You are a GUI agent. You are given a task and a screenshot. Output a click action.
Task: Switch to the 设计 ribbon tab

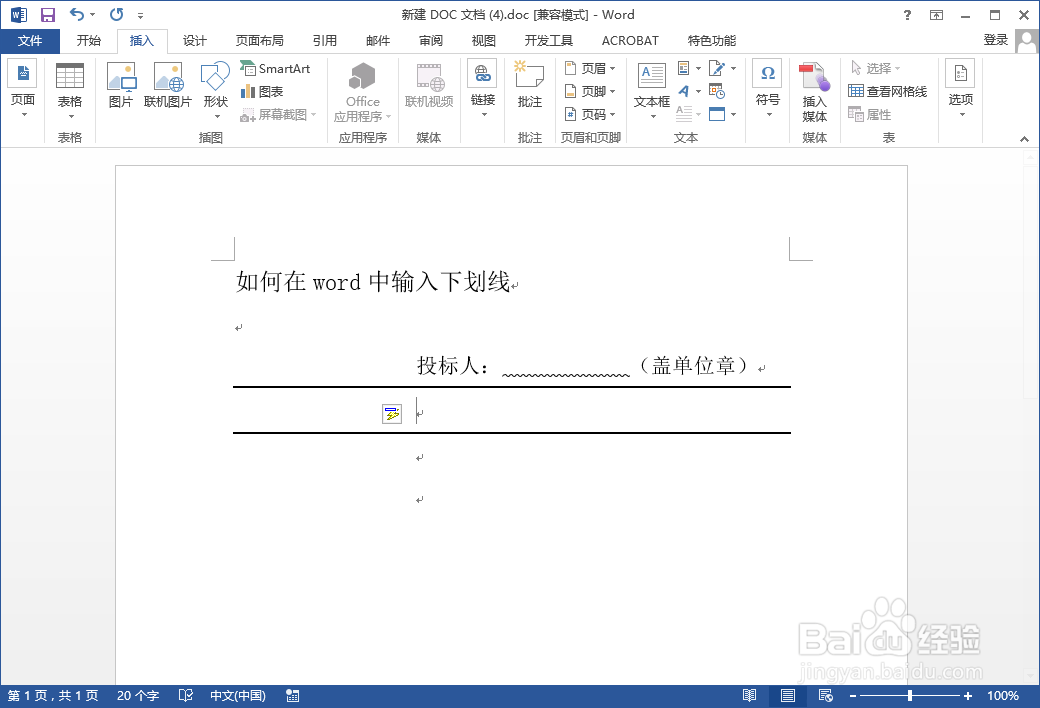tap(194, 41)
